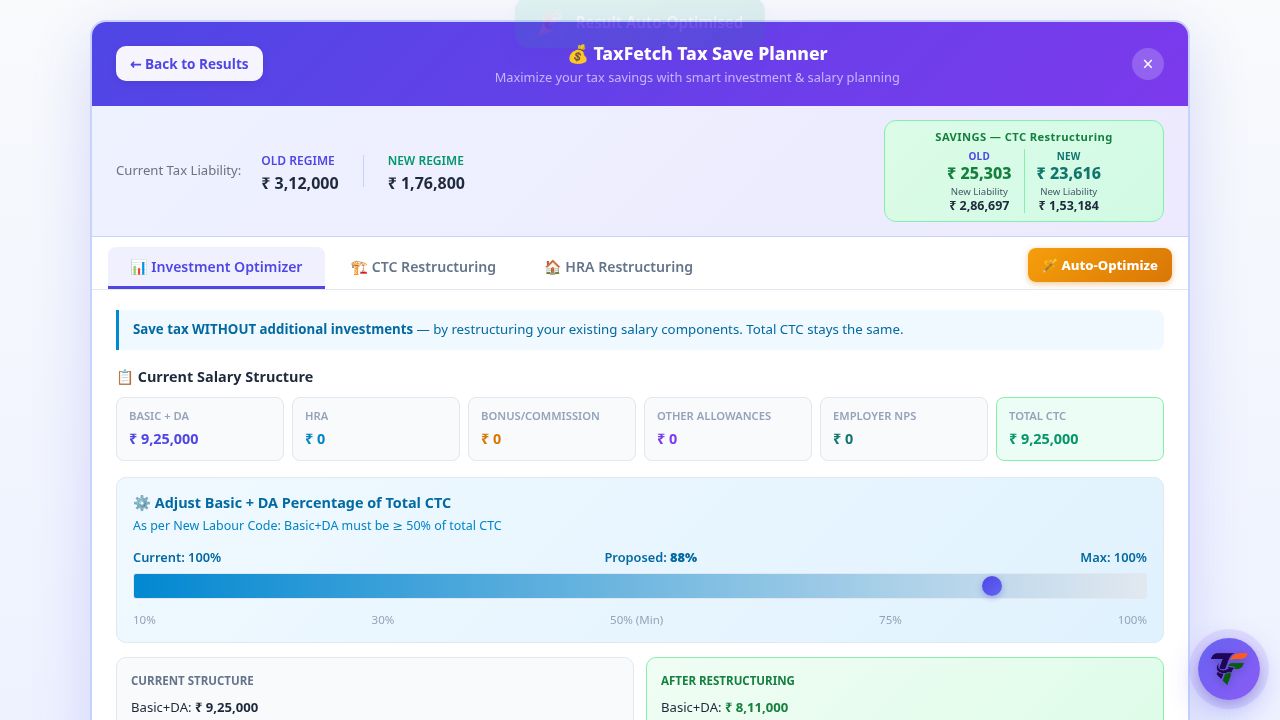This screenshot has width=1280, height=720.
Task: Click After Restructuring Basic+DA ₹ 8,11,000
Action: [x=756, y=708]
